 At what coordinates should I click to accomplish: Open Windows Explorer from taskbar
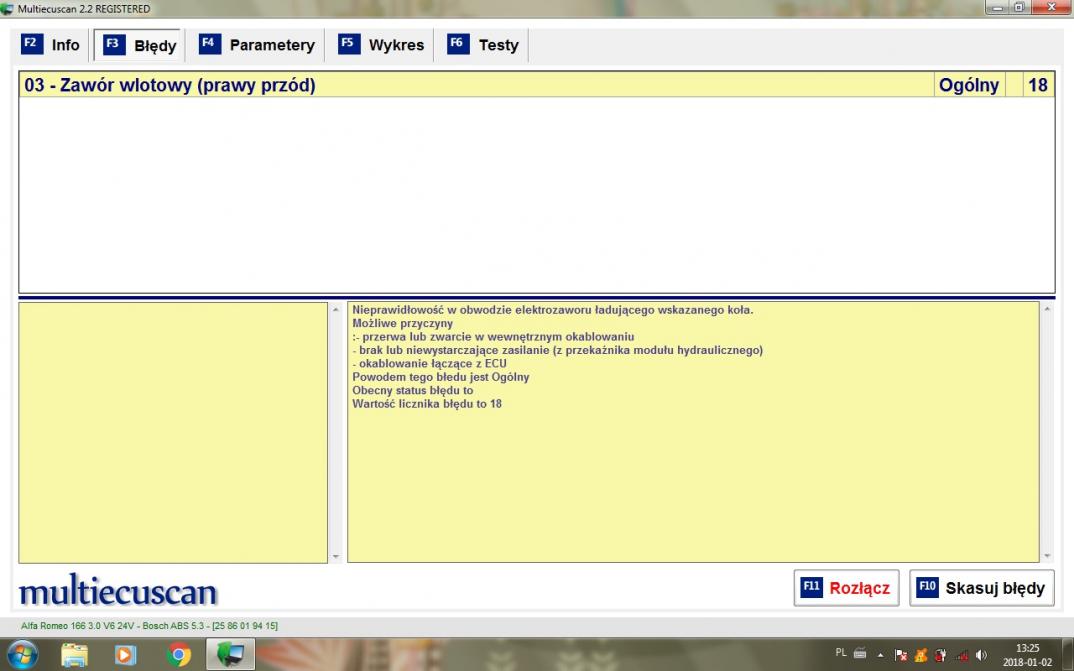pos(74,655)
